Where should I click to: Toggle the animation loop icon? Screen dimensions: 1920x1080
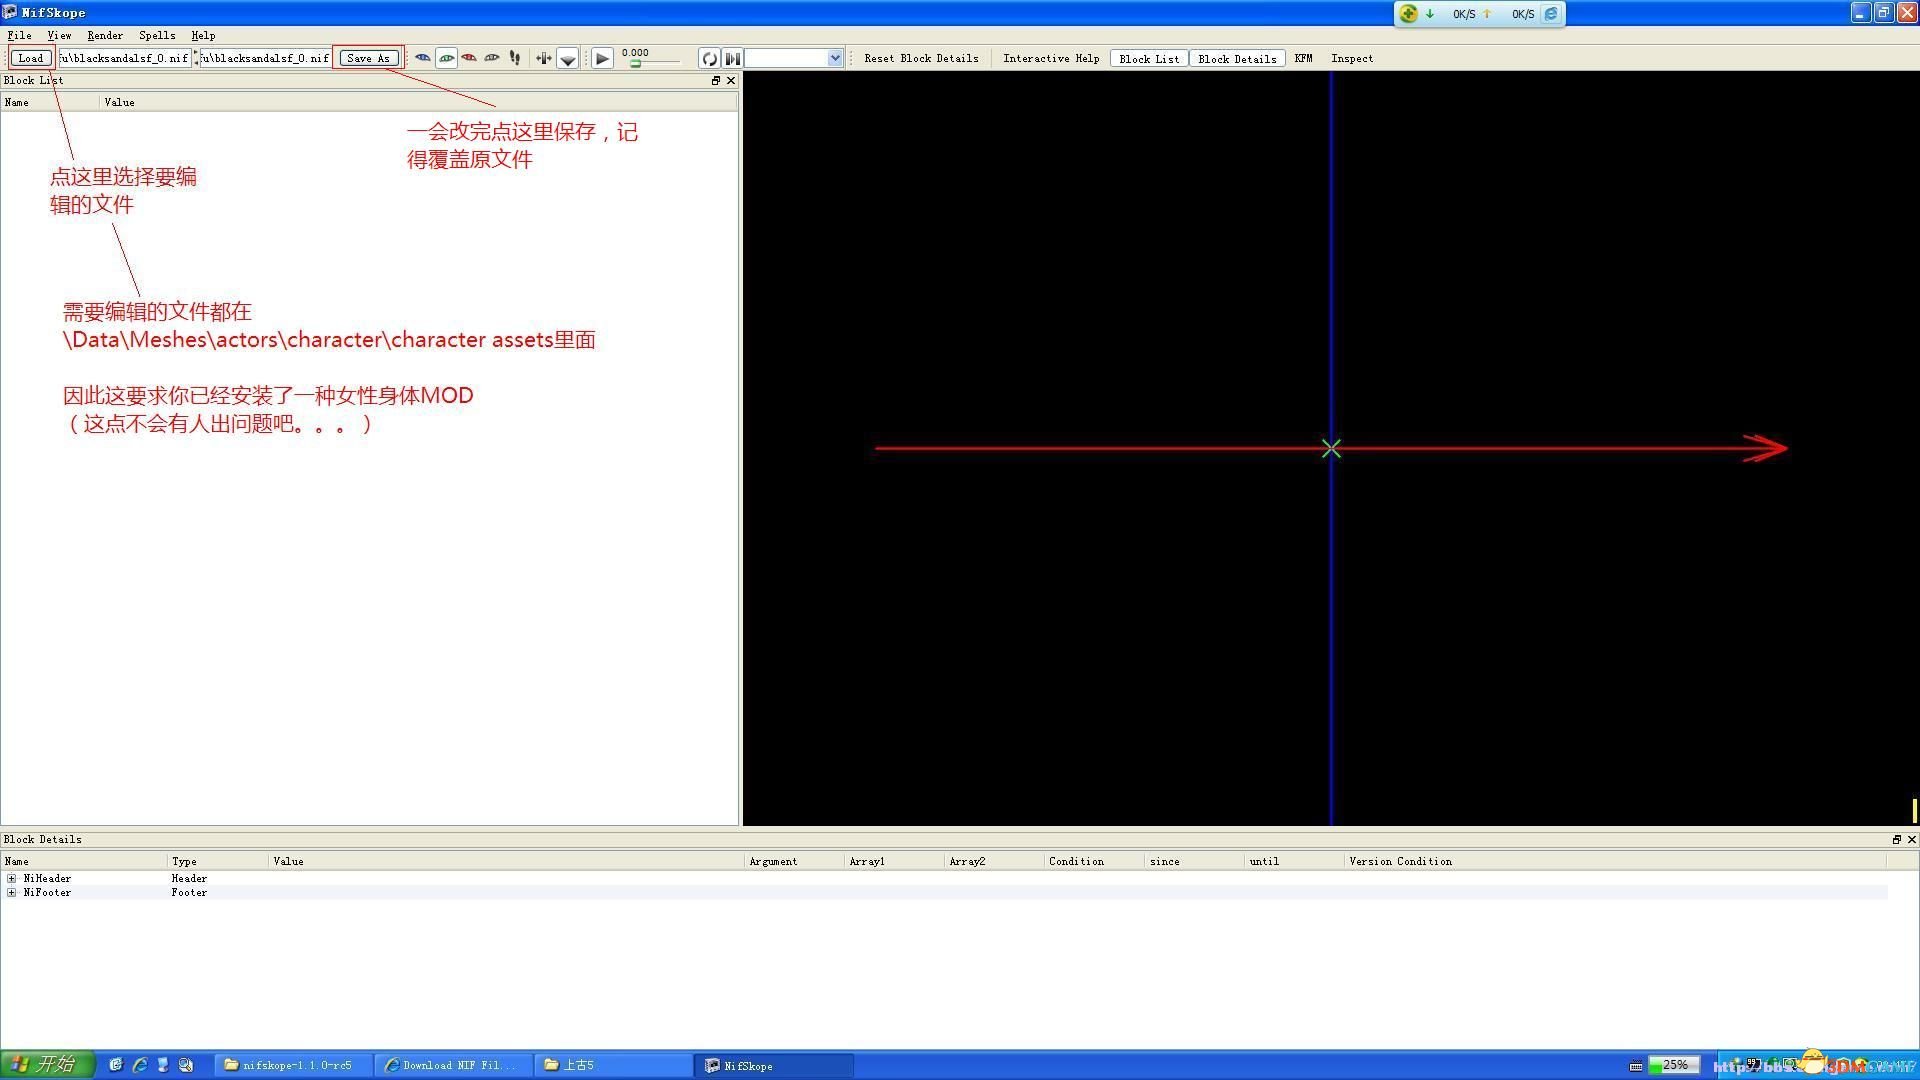pyautogui.click(x=709, y=59)
